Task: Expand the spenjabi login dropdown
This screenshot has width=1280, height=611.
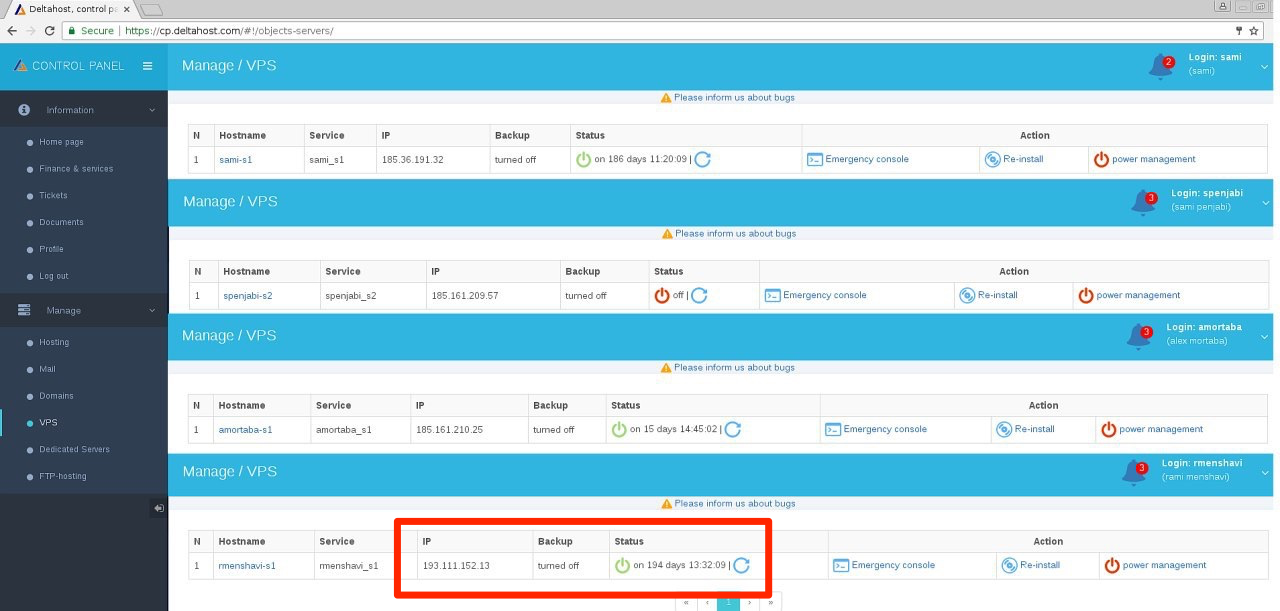Action: click(1266, 200)
